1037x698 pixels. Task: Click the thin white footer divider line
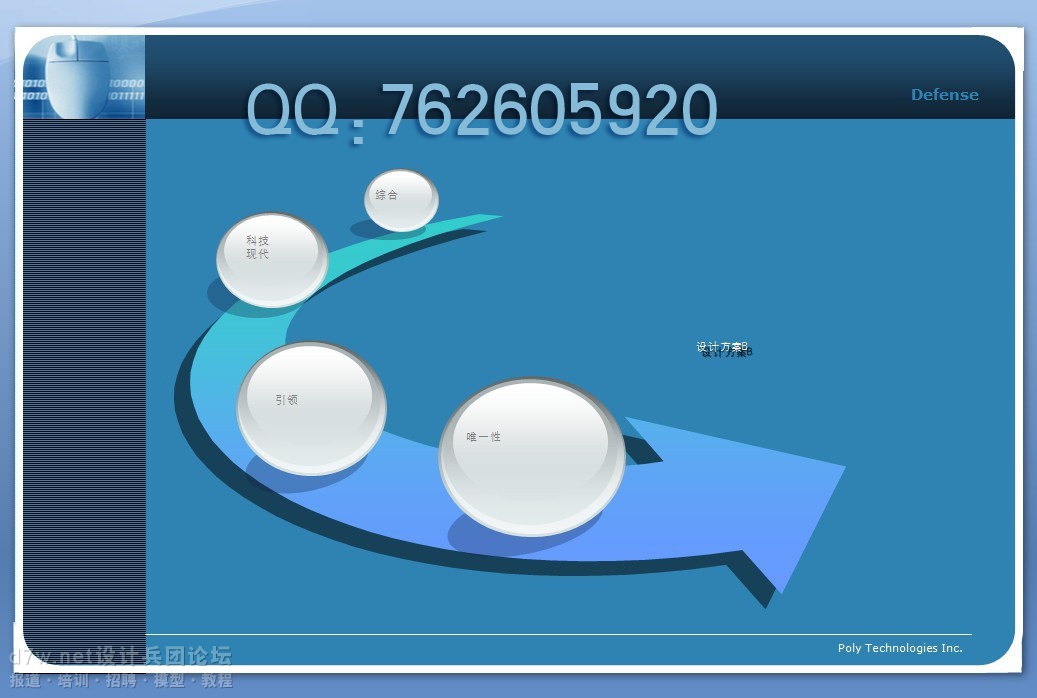pyautogui.click(x=558, y=634)
